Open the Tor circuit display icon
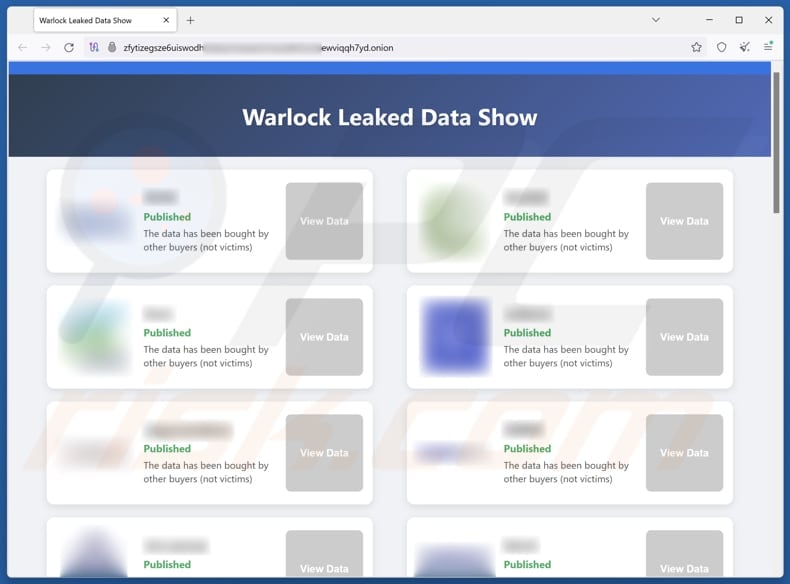 tap(94, 47)
